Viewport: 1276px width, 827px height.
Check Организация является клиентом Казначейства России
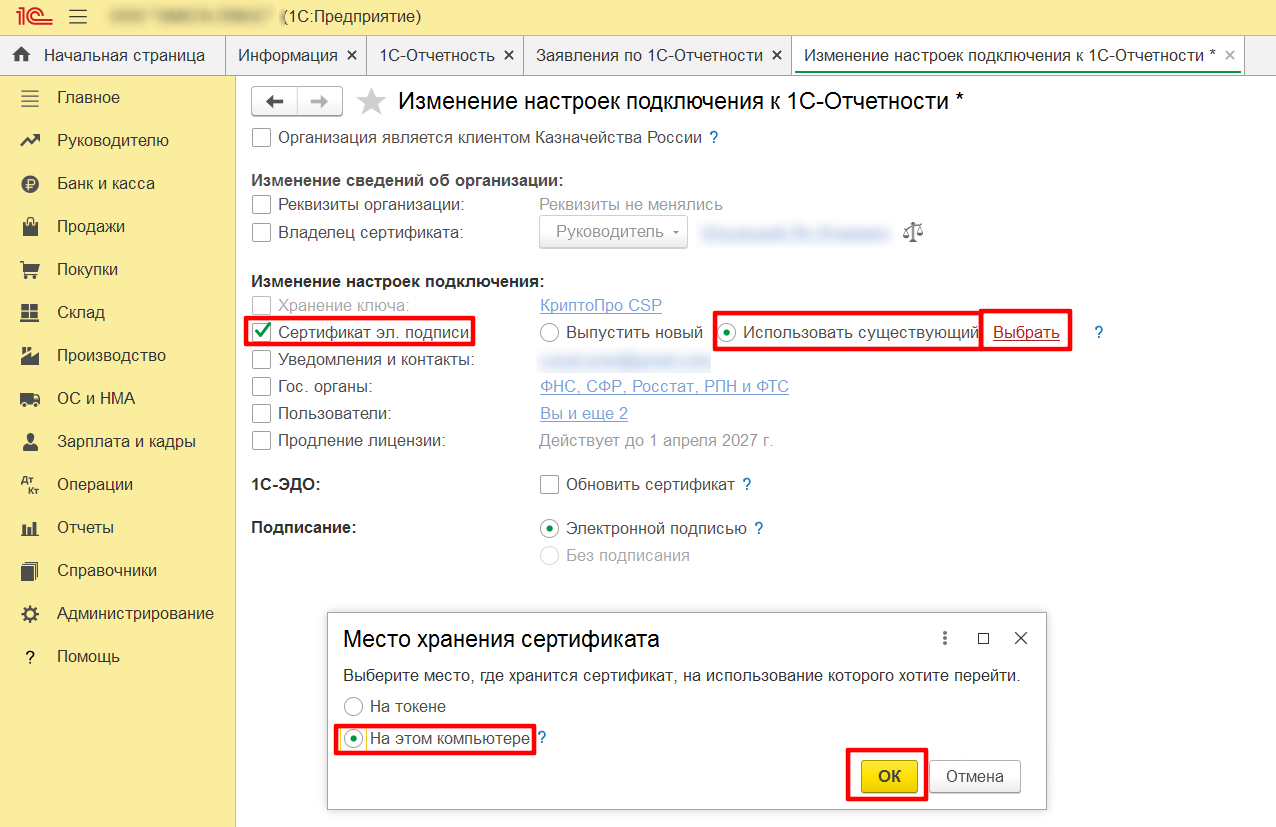pos(261,138)
